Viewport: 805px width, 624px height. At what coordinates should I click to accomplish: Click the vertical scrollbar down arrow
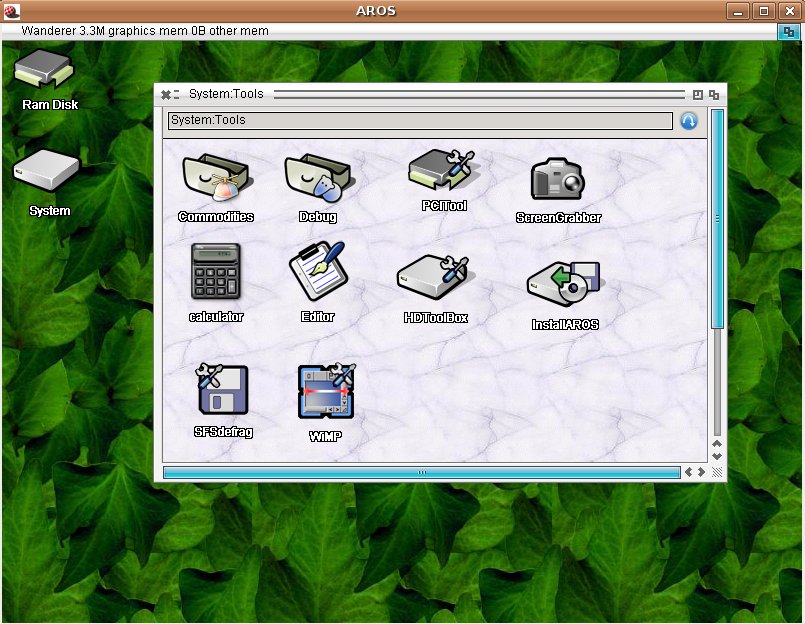717,456
